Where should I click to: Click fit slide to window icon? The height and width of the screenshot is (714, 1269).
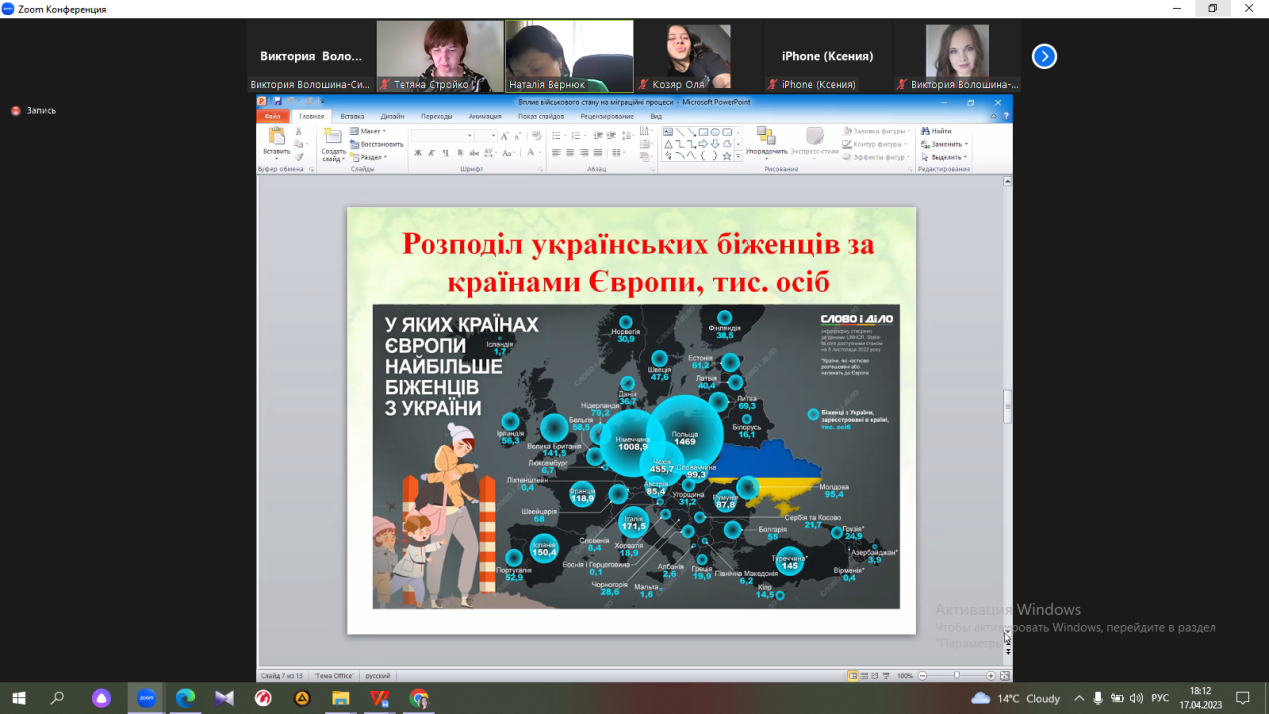click(1004, 676)
